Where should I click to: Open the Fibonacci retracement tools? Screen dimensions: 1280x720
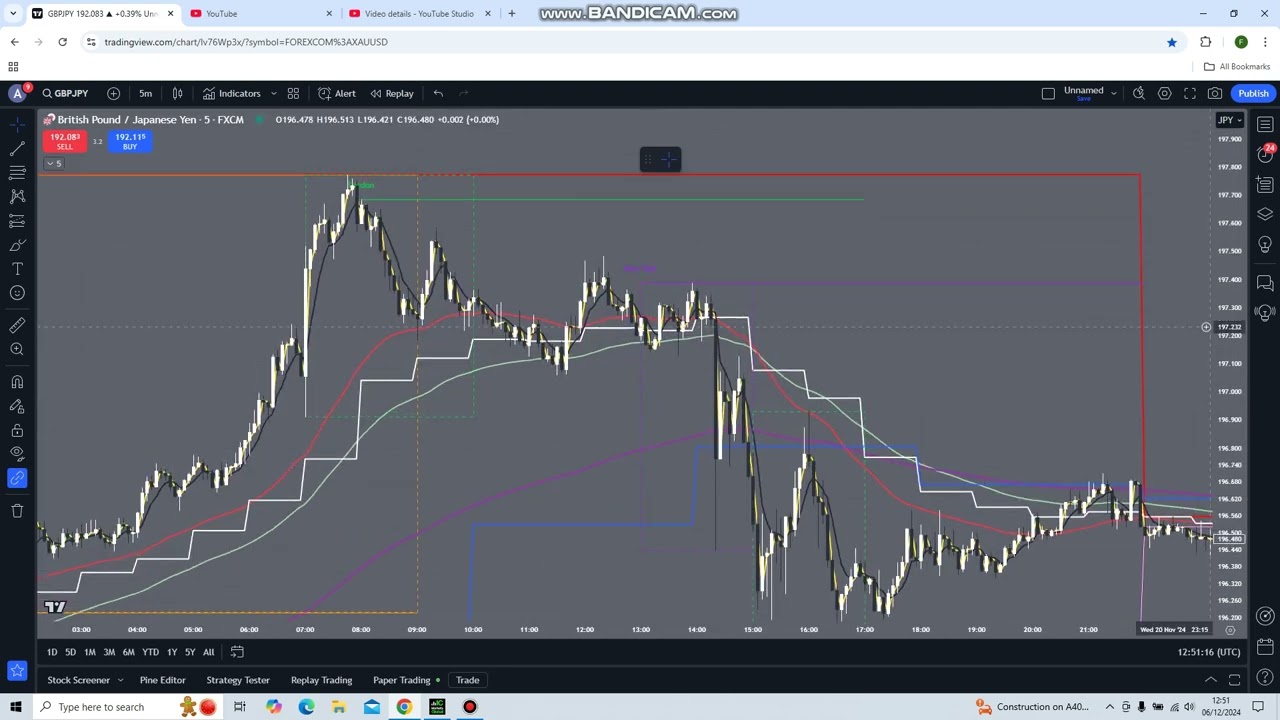(17, 172)
